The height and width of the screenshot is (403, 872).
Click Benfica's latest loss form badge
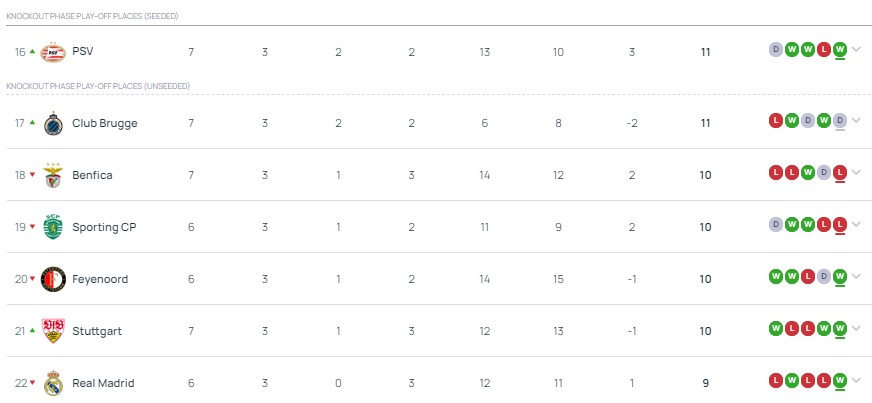840,173
